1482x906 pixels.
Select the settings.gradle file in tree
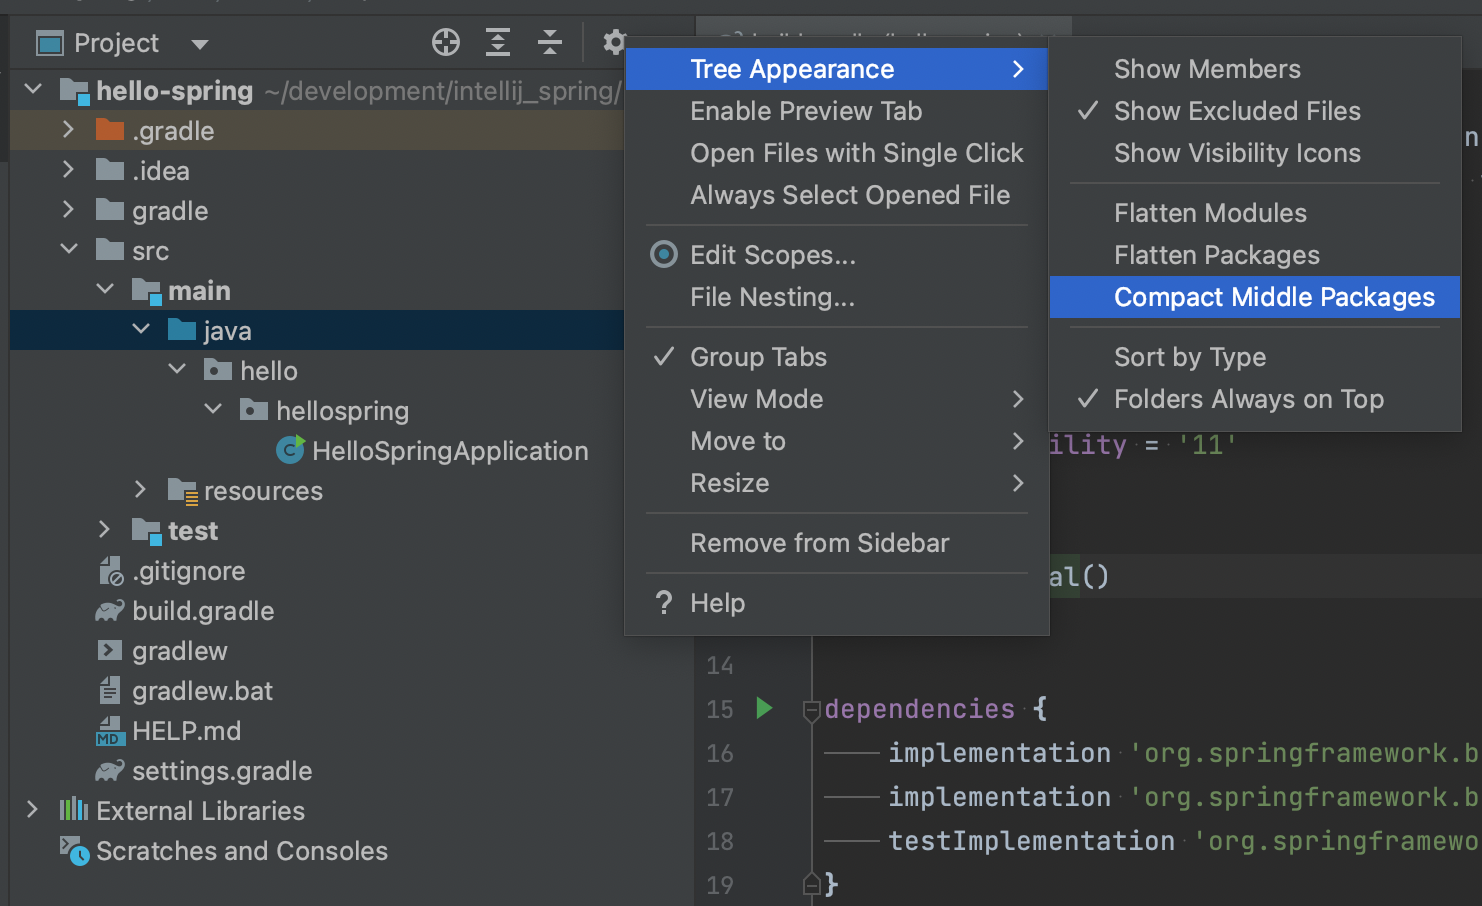(x=221, y=771)
